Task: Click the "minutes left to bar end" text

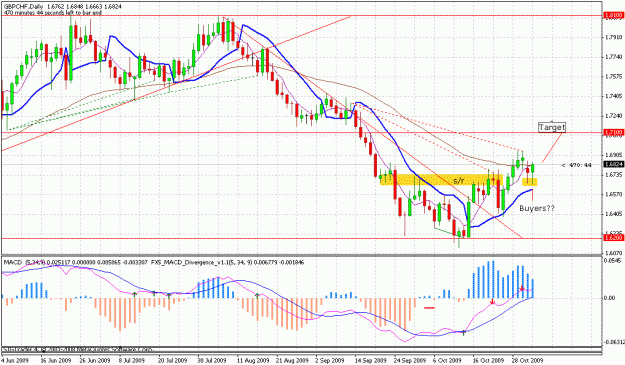Action: [53, 13]
